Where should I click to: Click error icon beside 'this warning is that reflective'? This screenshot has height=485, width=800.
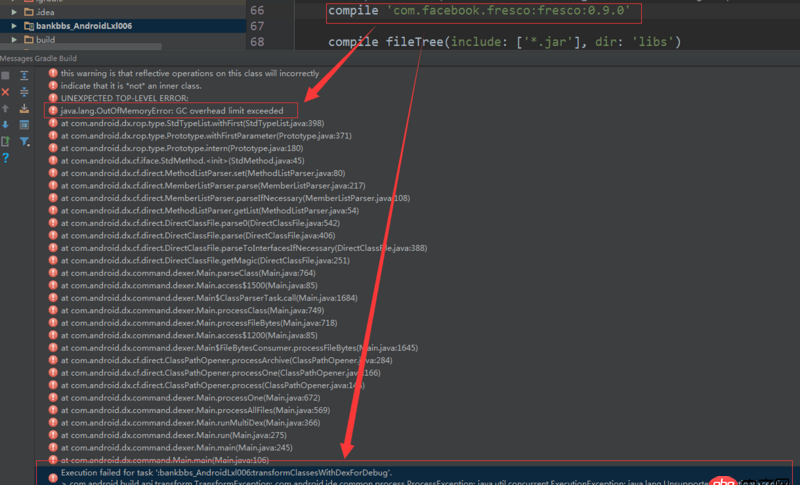tap(53, 73)
